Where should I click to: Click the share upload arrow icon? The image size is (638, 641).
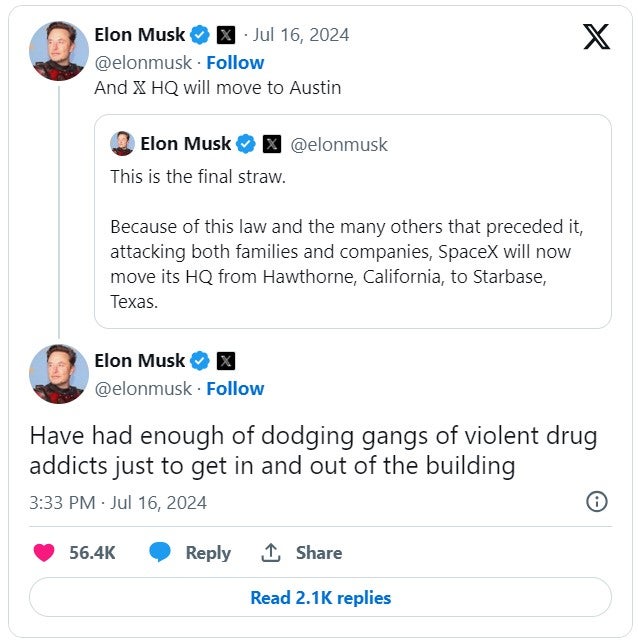coord(271,552)
